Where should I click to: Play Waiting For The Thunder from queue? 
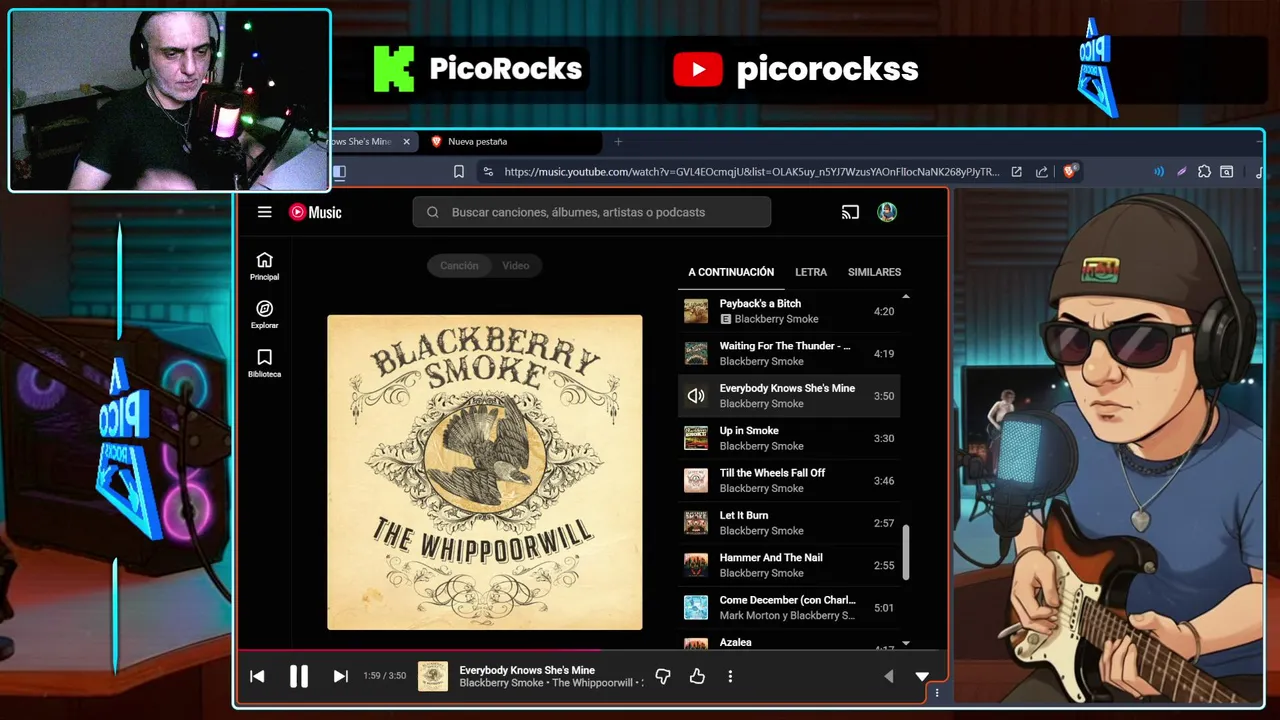(789, 353)
